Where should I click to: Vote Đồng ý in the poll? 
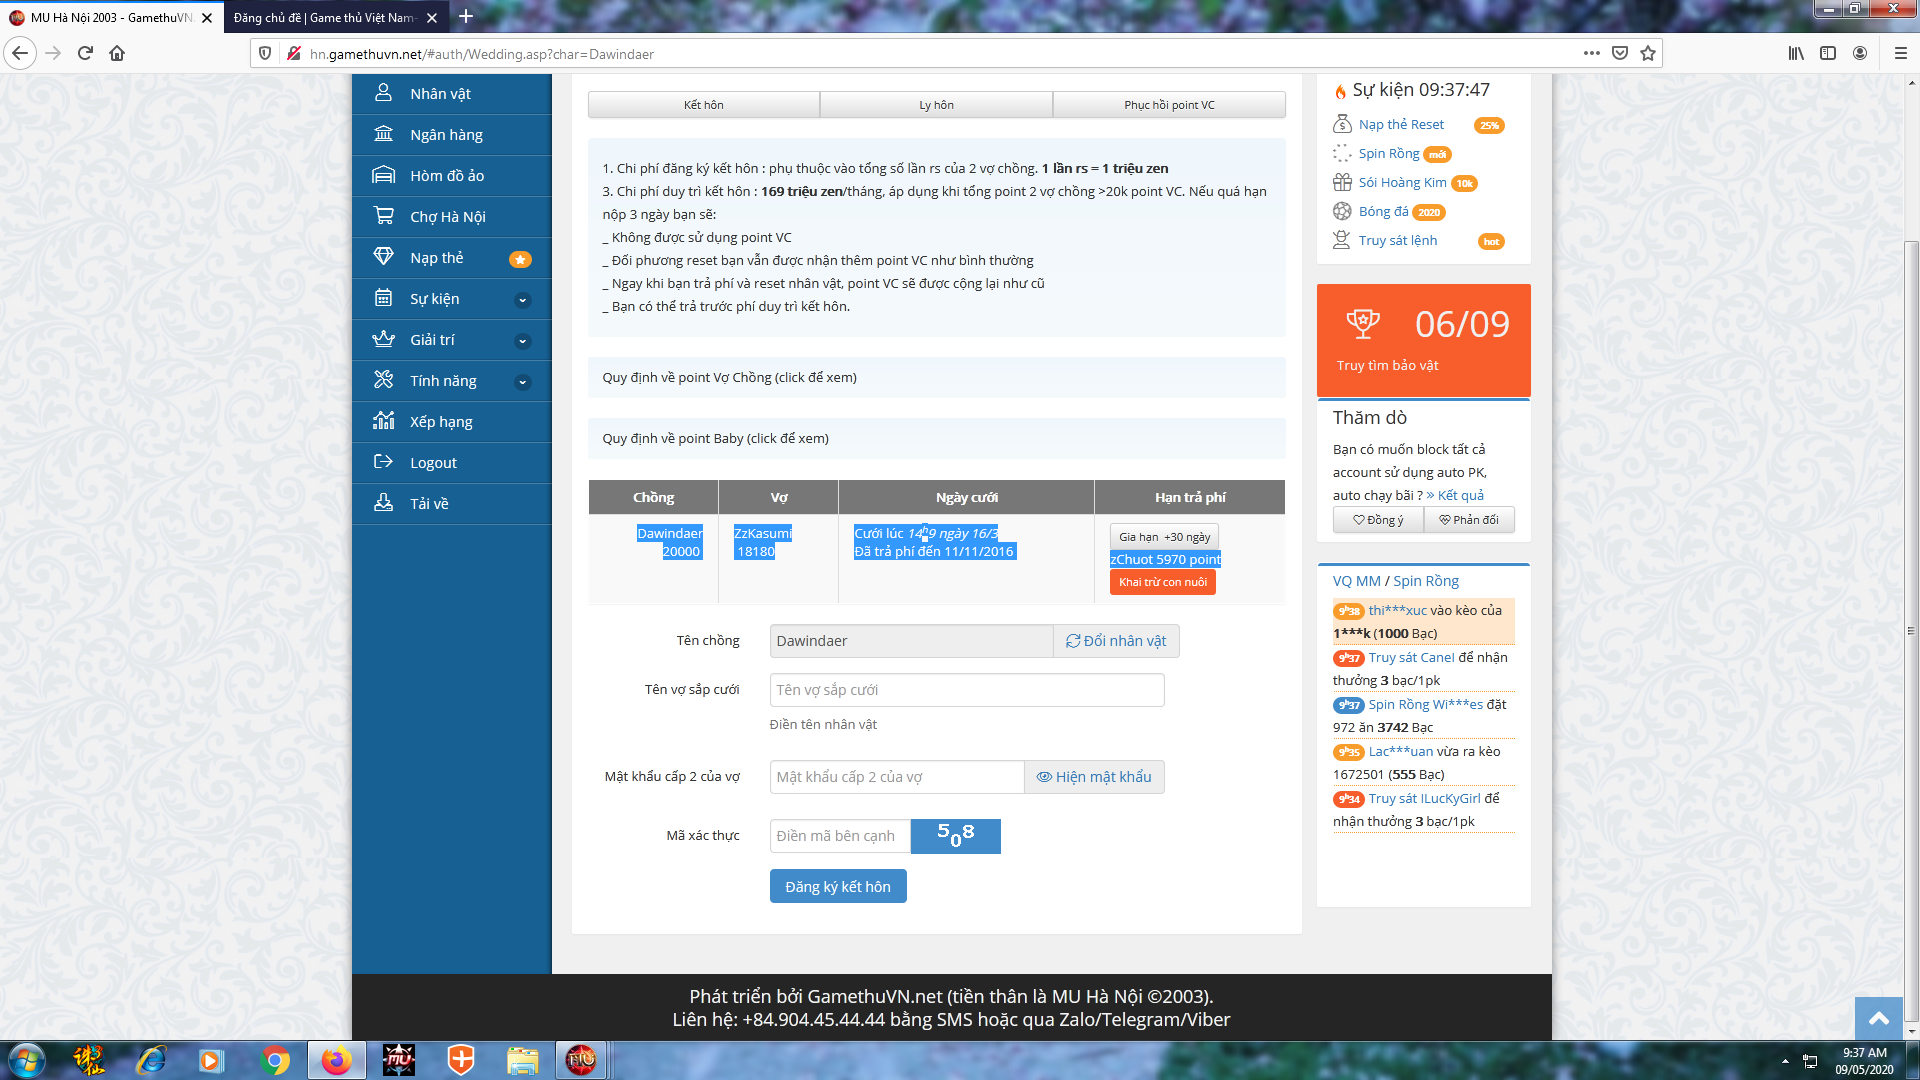1378,520
